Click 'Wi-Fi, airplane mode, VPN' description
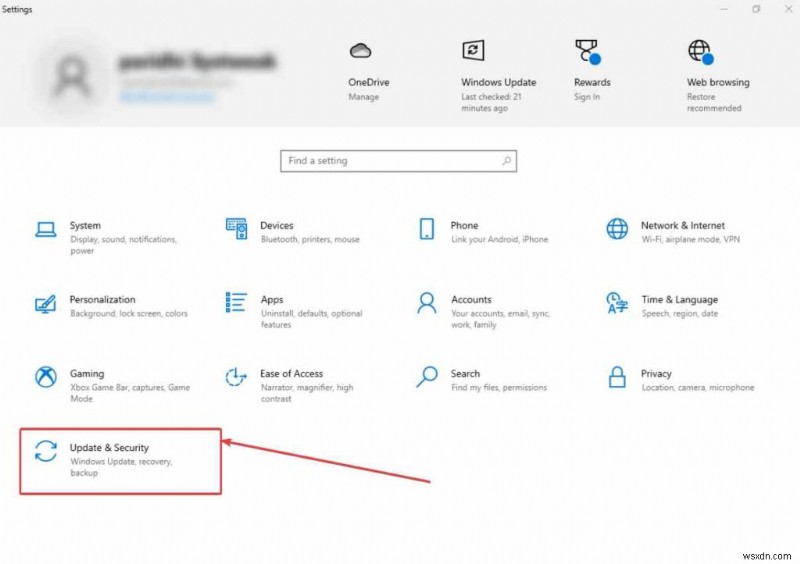The width and height of the screenshot is (800, 564). (x=690, y=239)
